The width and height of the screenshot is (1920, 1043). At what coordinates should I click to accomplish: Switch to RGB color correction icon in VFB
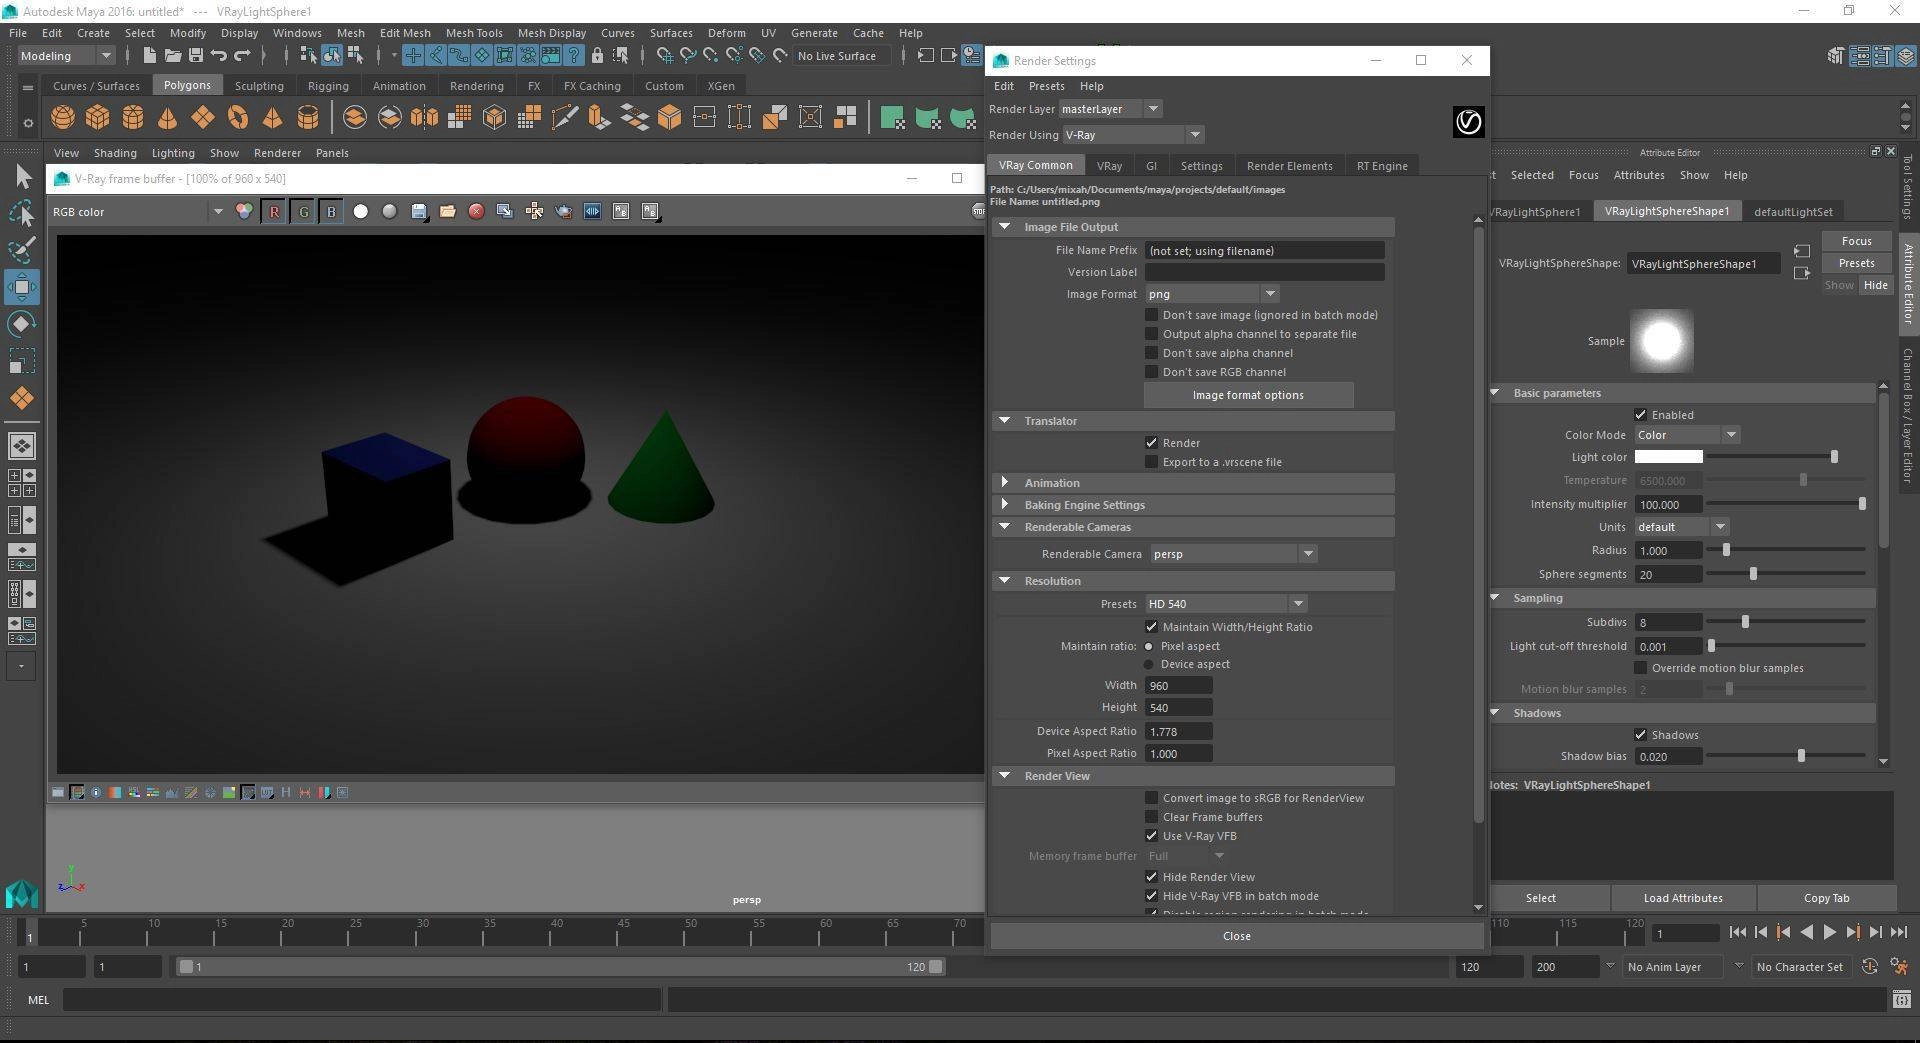(244, 212)
